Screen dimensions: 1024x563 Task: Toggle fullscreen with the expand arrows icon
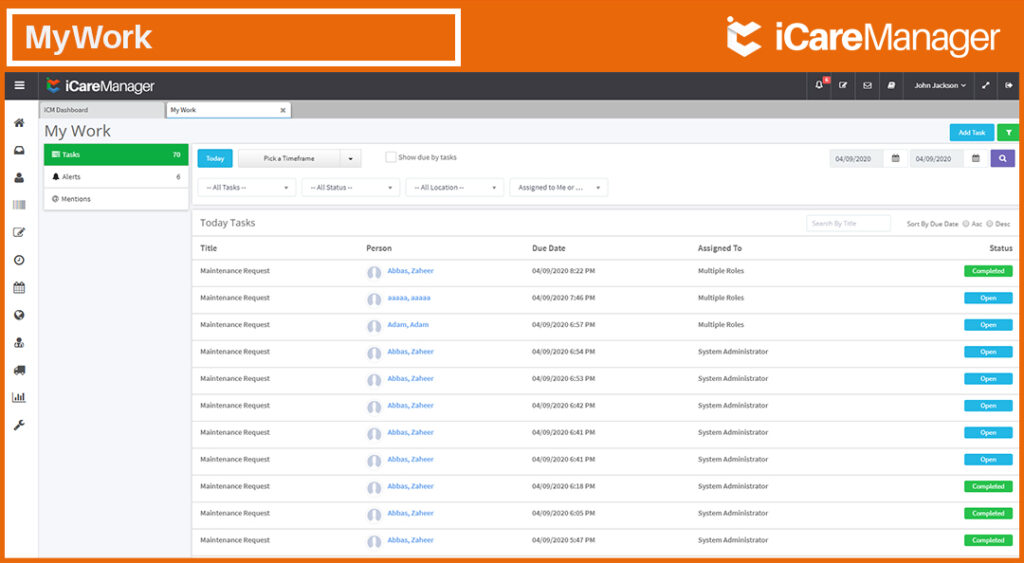click(x=986, y=86)
